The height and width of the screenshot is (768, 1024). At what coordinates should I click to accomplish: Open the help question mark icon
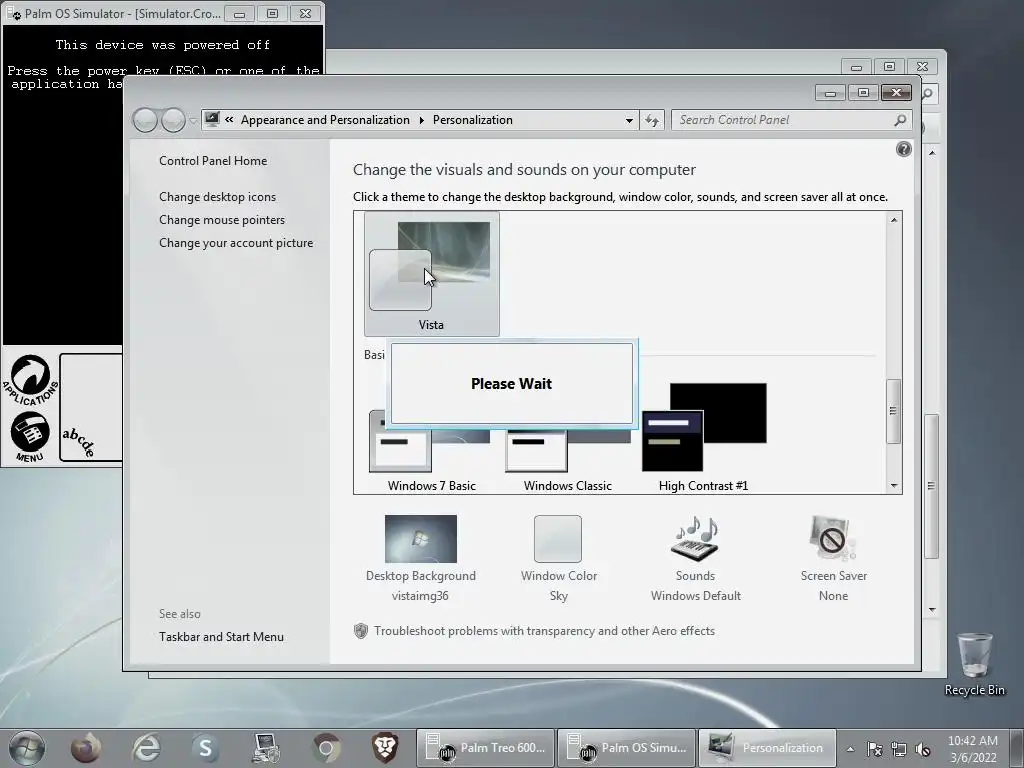[x=903, y=149]
